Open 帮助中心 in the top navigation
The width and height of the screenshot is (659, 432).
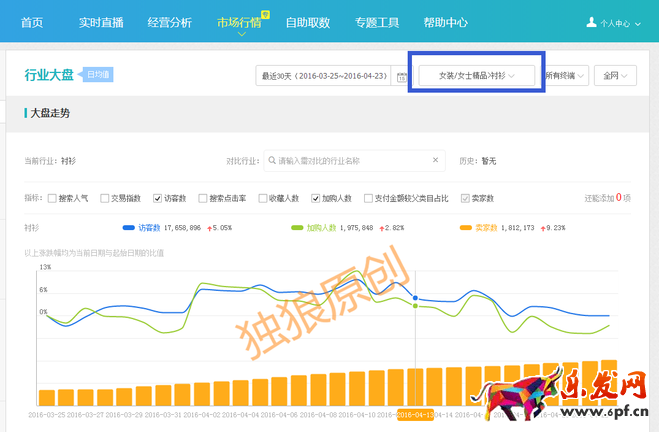[445, 22]
